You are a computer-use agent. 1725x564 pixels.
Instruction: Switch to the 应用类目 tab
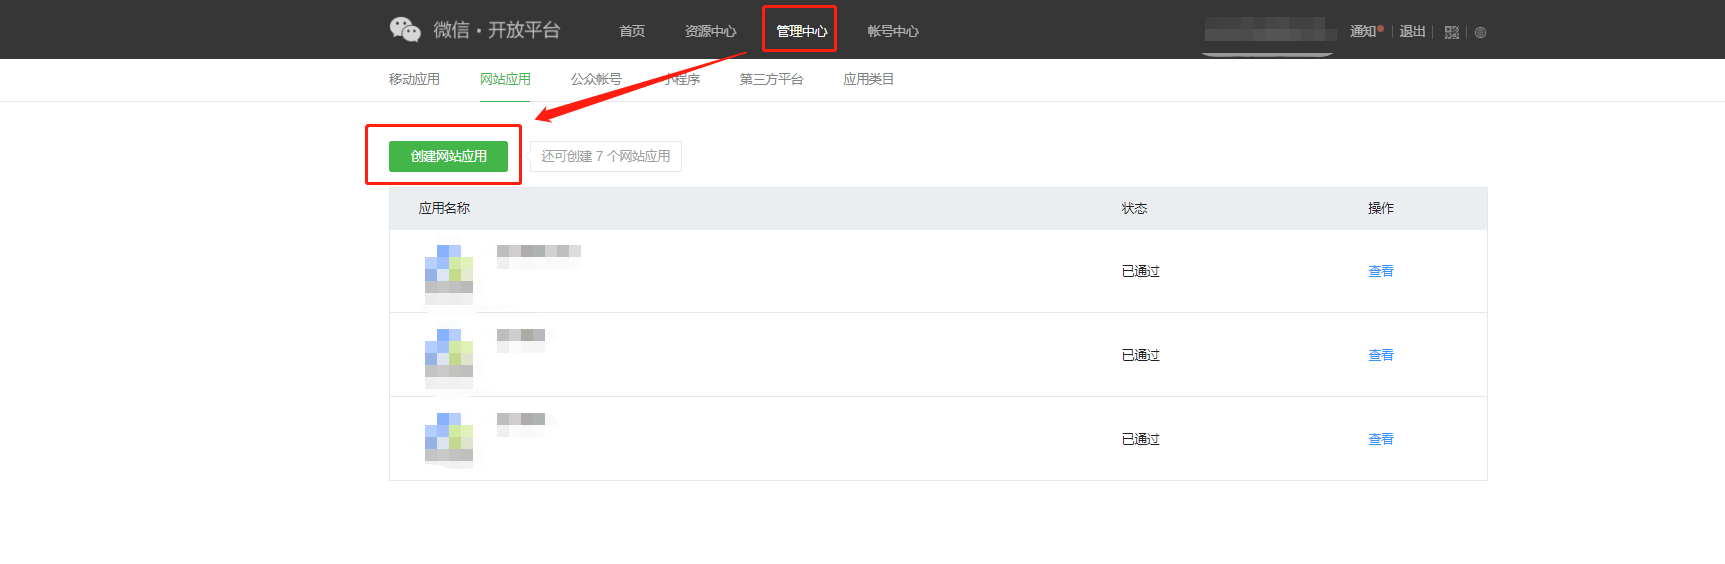point(868,79)
